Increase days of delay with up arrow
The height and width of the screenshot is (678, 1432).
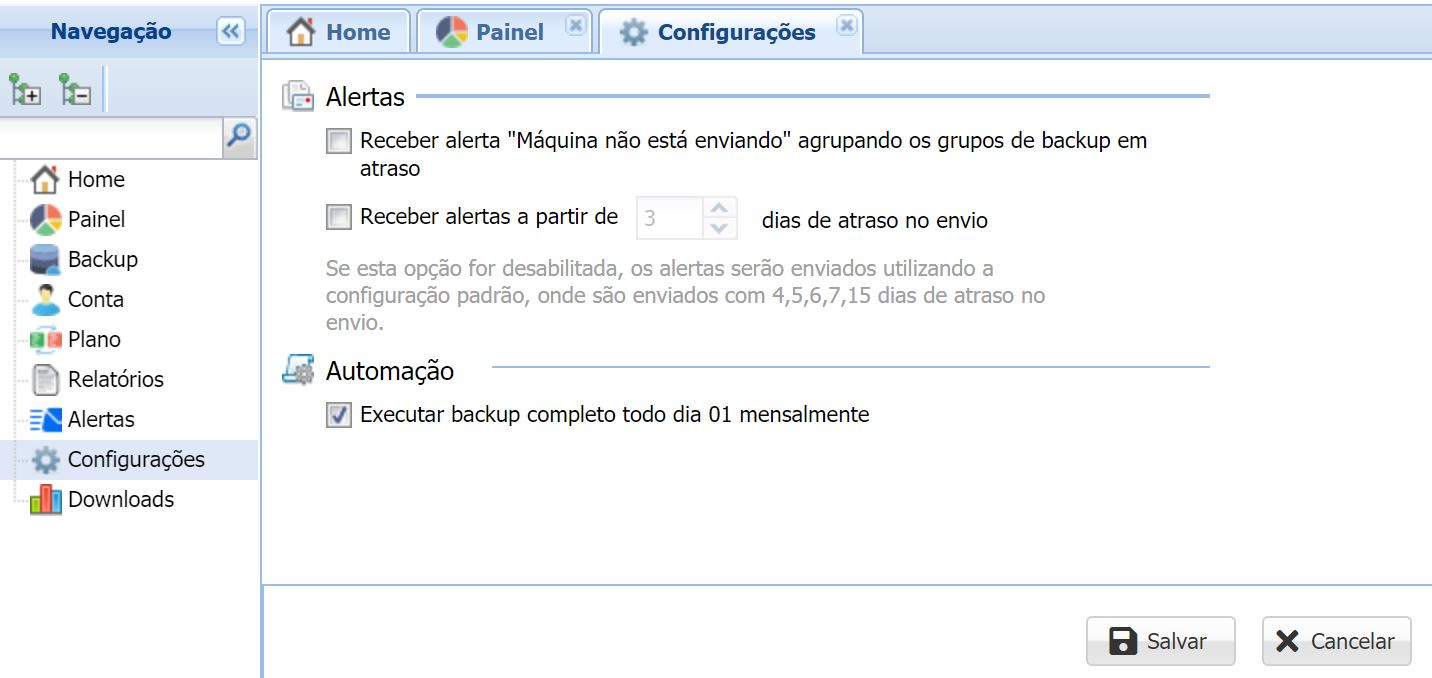pos(719,208)
